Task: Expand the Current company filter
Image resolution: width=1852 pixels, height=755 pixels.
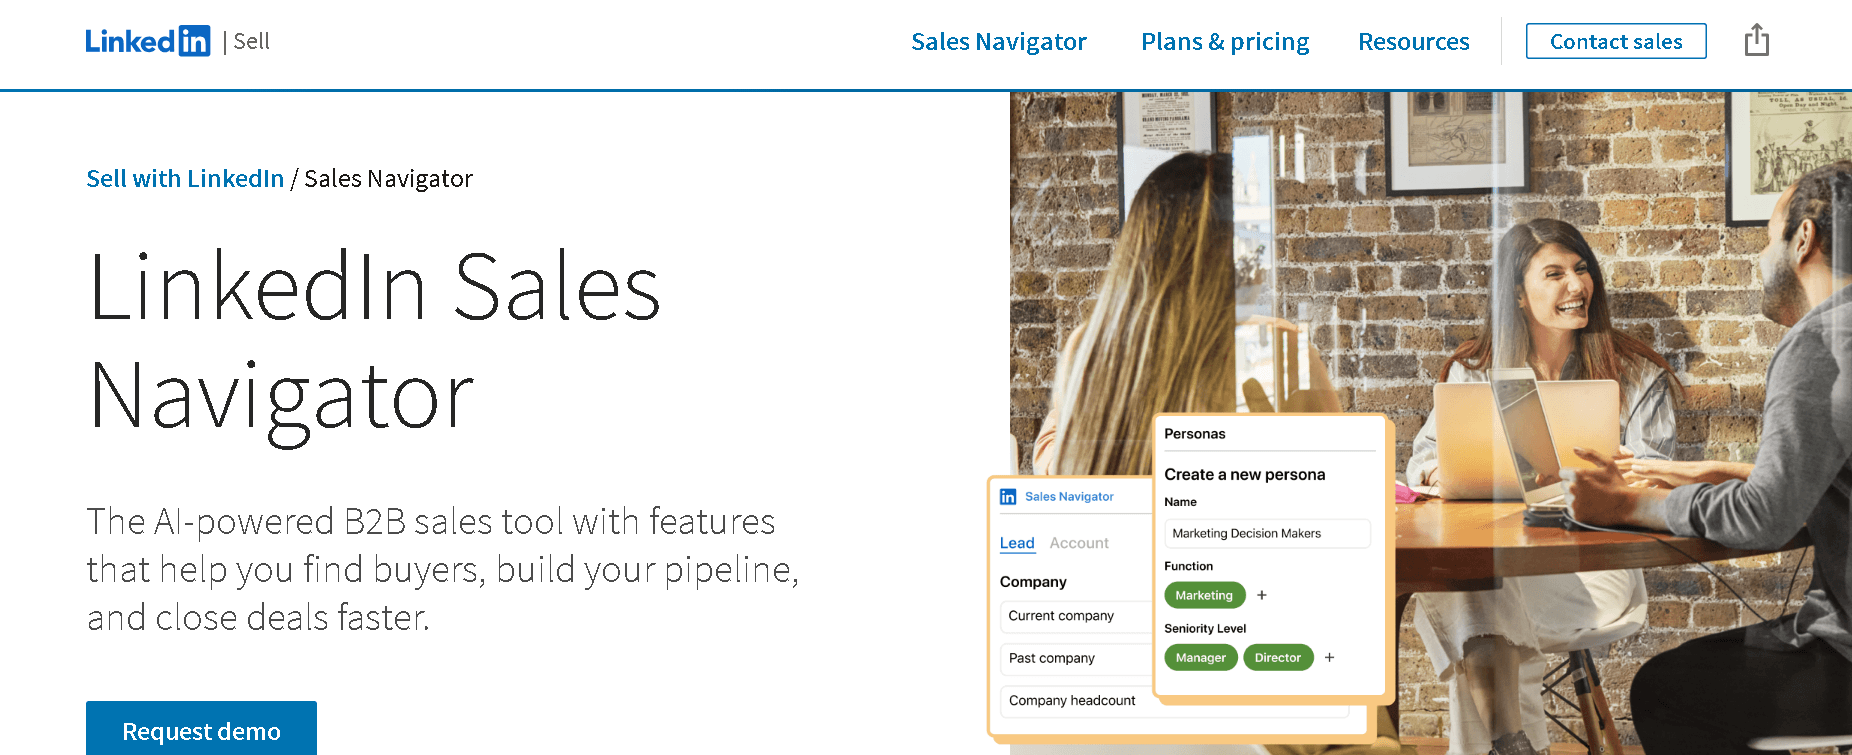Action: pyautogui.click(x=1075, y=616)
